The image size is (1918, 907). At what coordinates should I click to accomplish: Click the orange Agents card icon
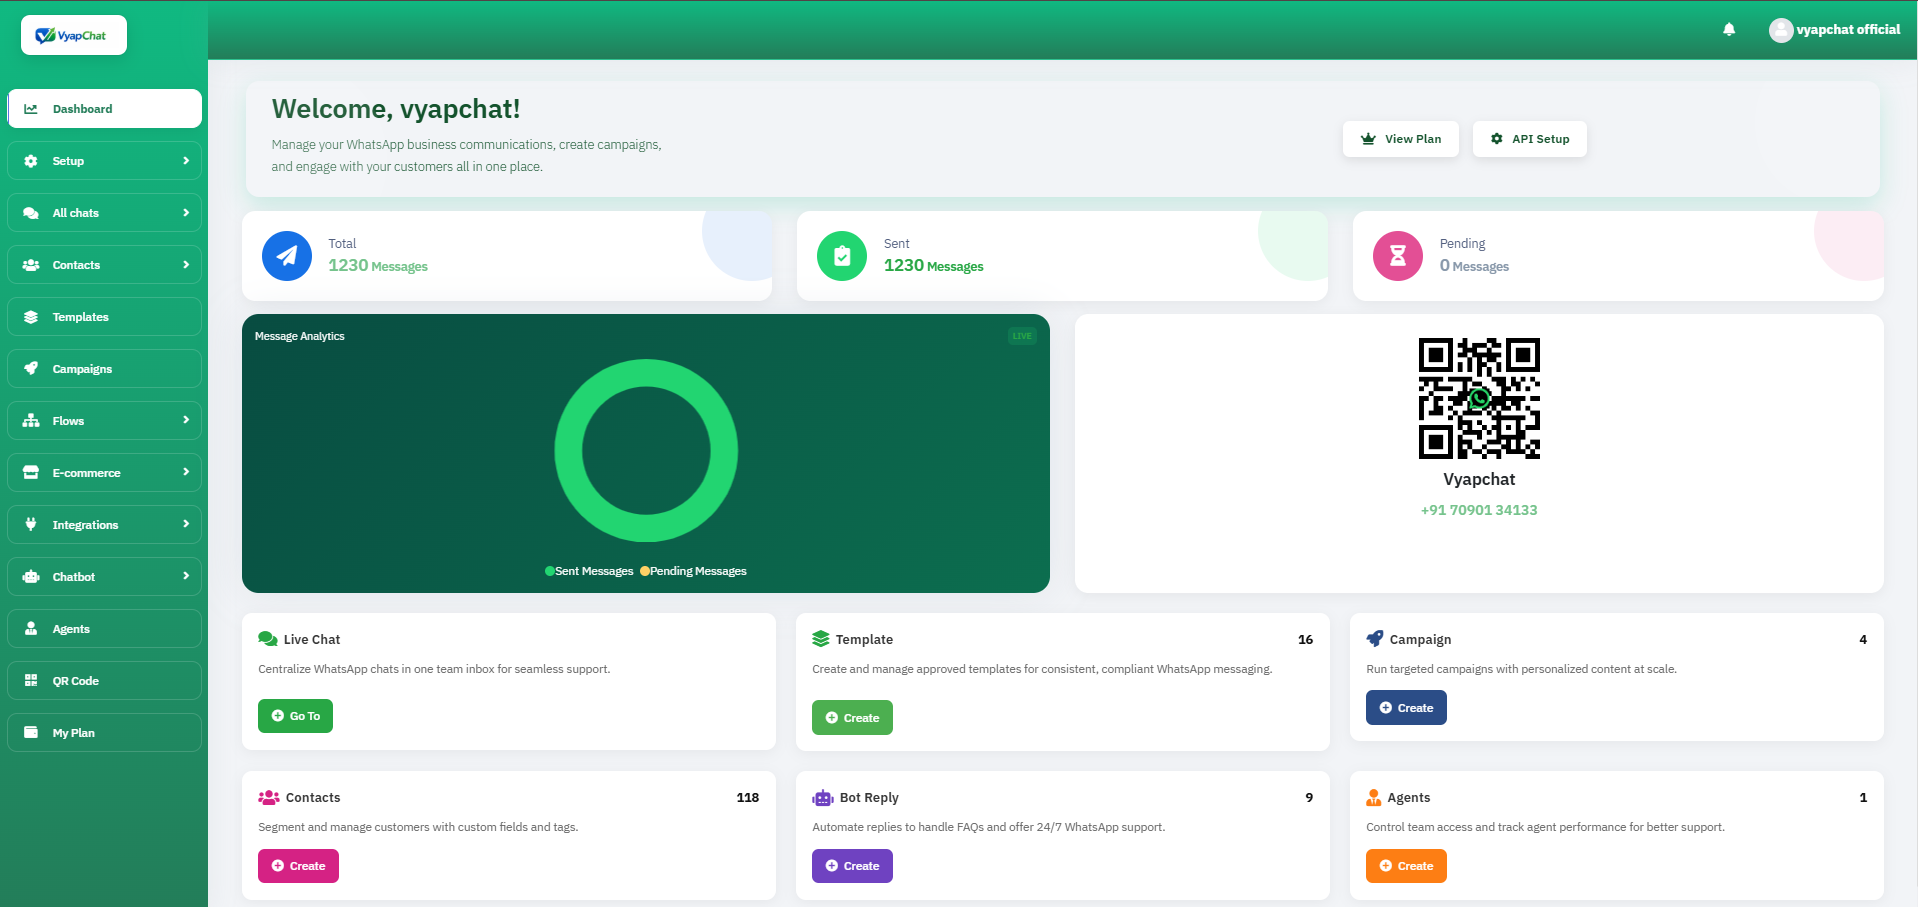tap(1374, 798)
